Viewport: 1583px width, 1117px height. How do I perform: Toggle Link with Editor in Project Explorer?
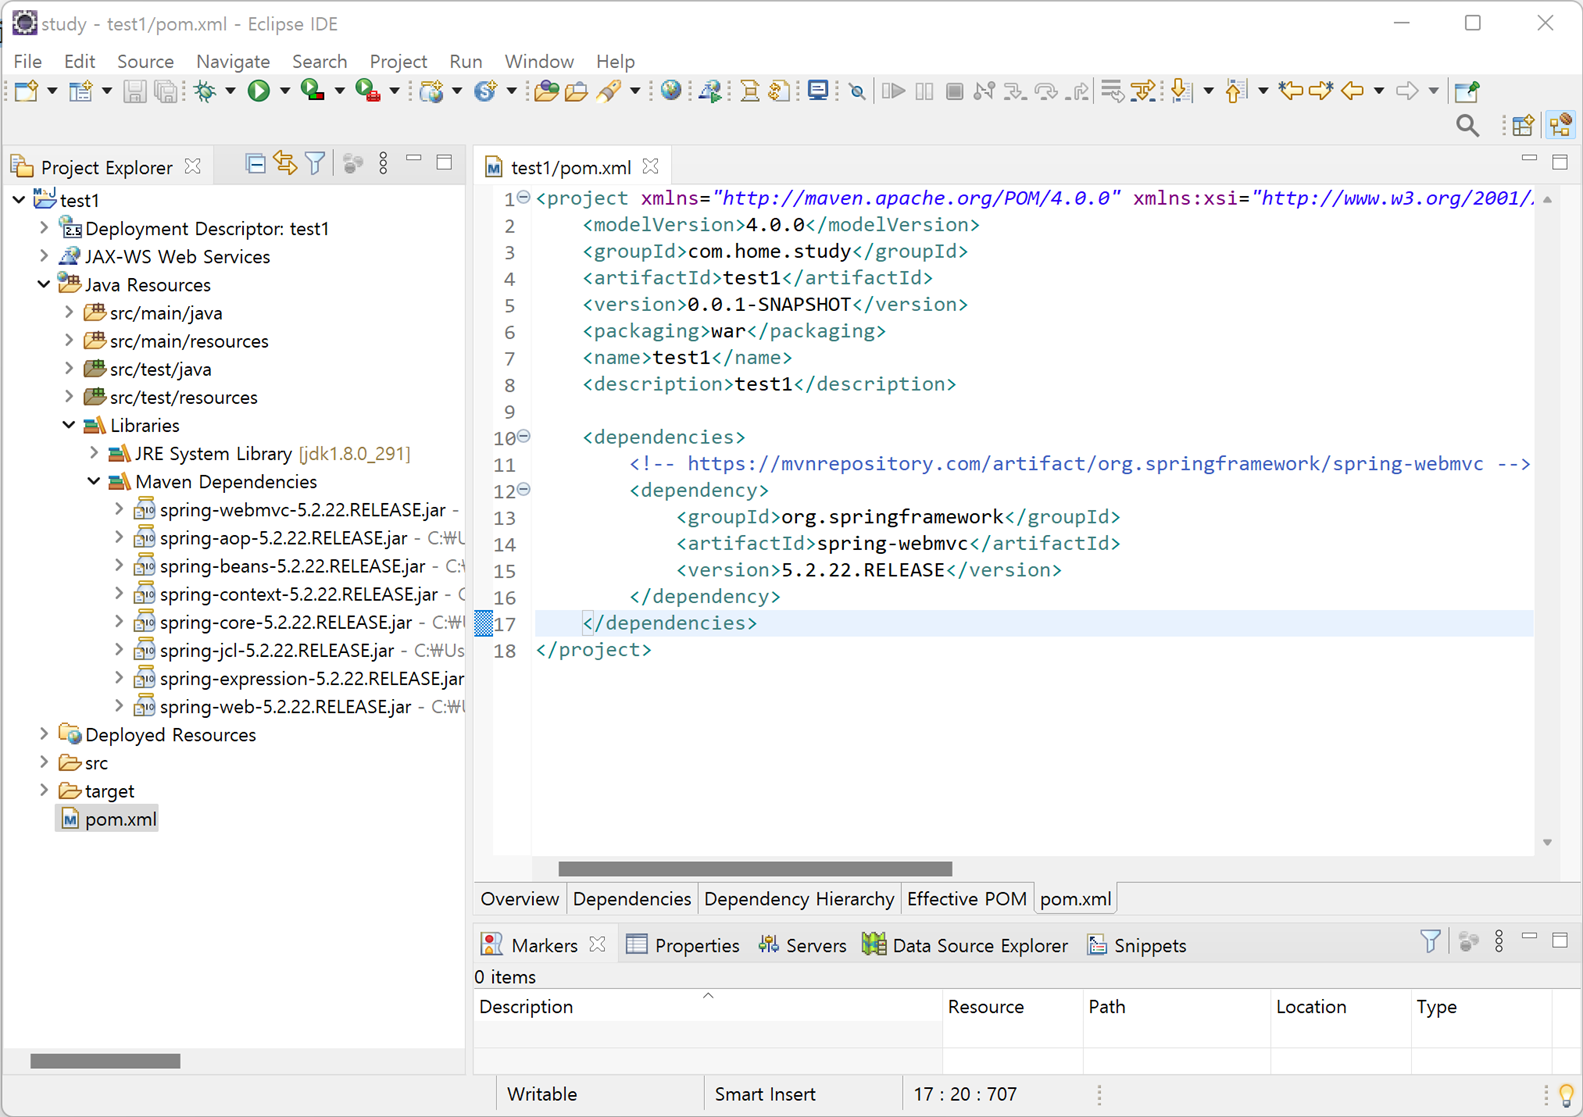(286, 163)
